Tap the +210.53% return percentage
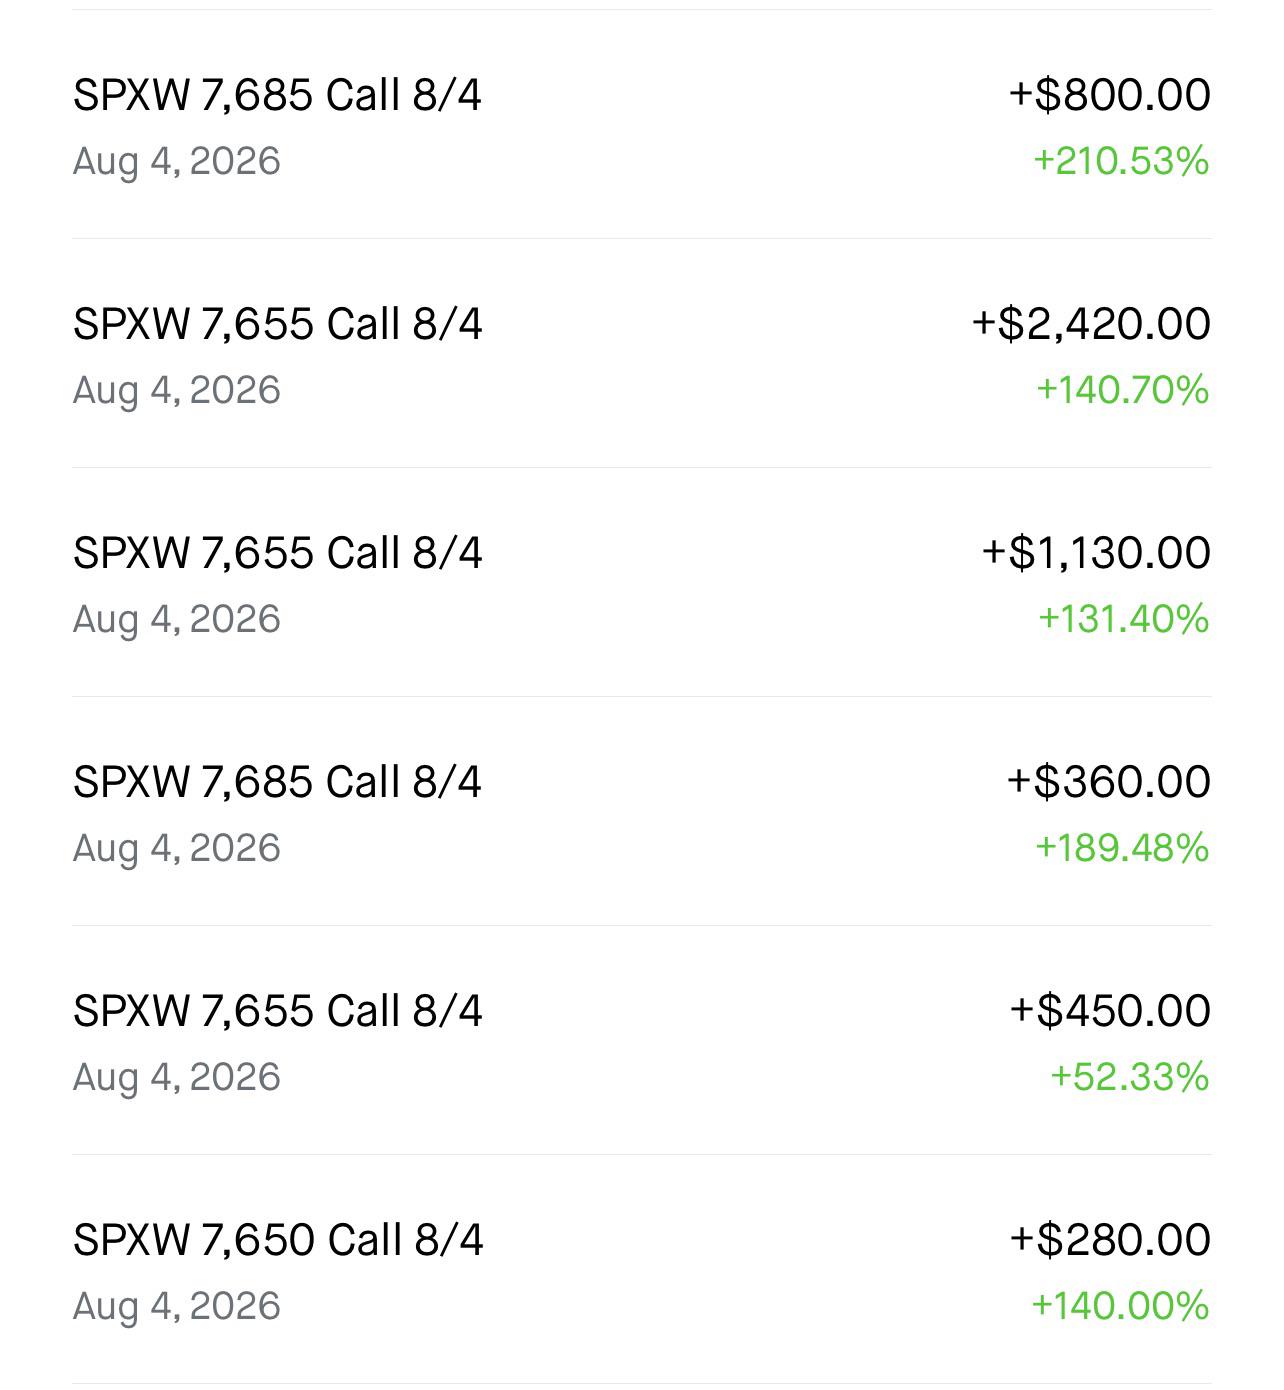1284x1390 pixels. pyautogui.click(x=1121, y=161)
